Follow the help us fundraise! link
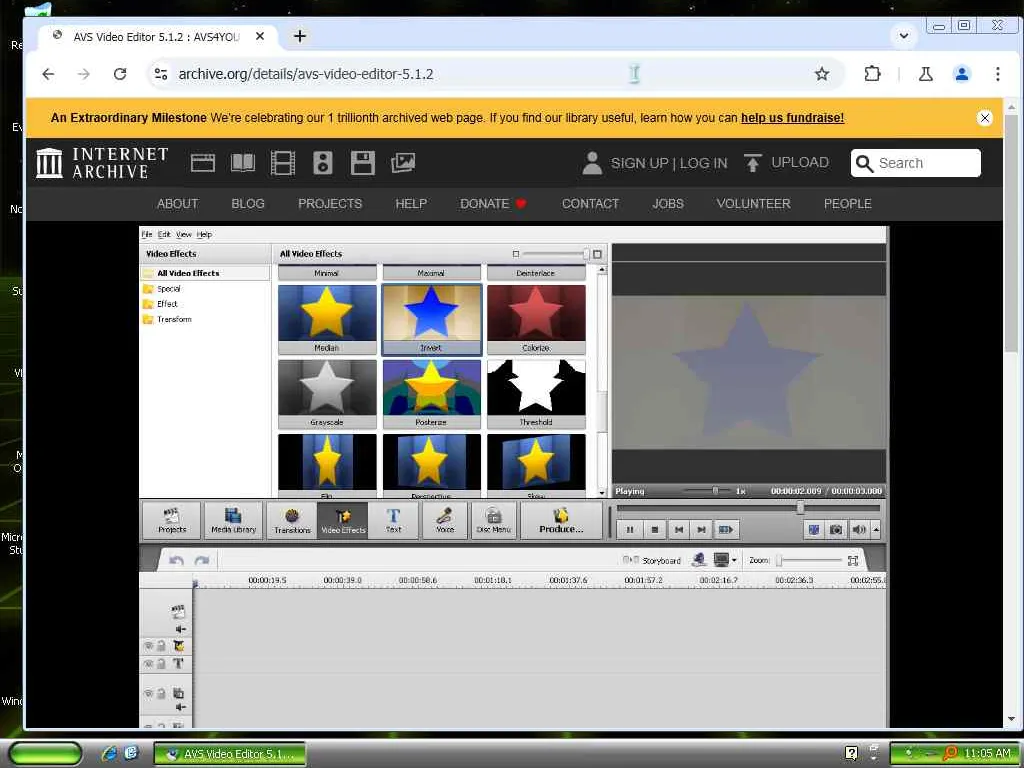The height and width of the screenshot is (768, 1024). [792, 118]
